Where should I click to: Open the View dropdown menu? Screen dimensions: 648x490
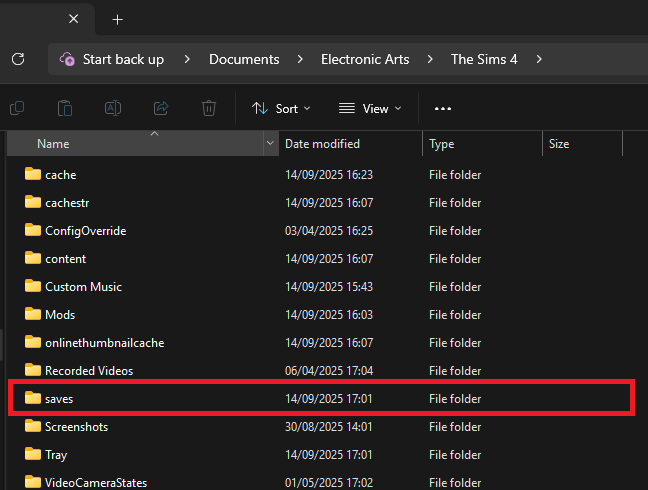tap(370, 109)
